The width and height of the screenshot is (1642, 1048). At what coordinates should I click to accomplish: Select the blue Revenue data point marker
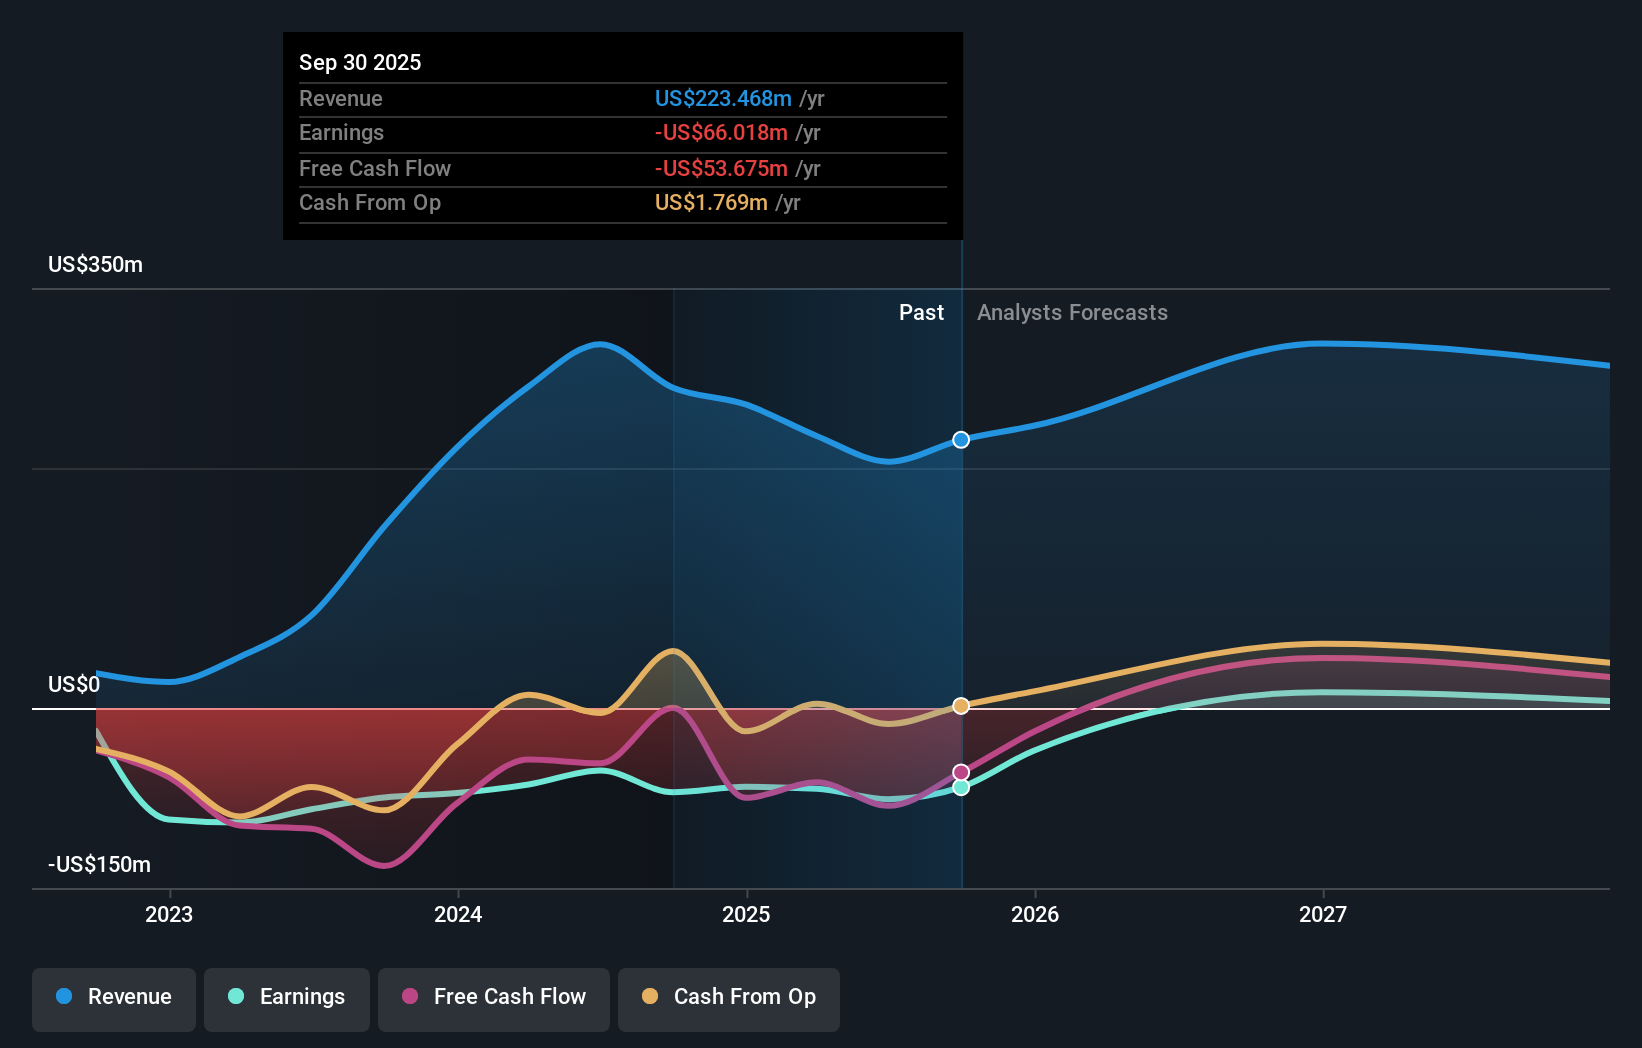coord(960,439)
